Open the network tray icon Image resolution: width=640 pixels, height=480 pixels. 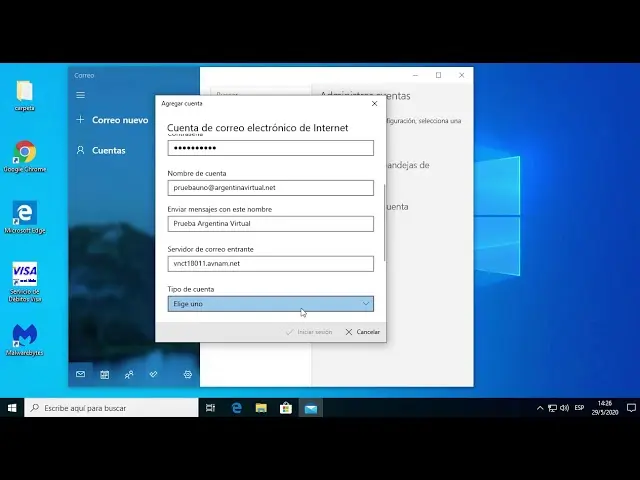pyautogui.click(x=552, y=408)
